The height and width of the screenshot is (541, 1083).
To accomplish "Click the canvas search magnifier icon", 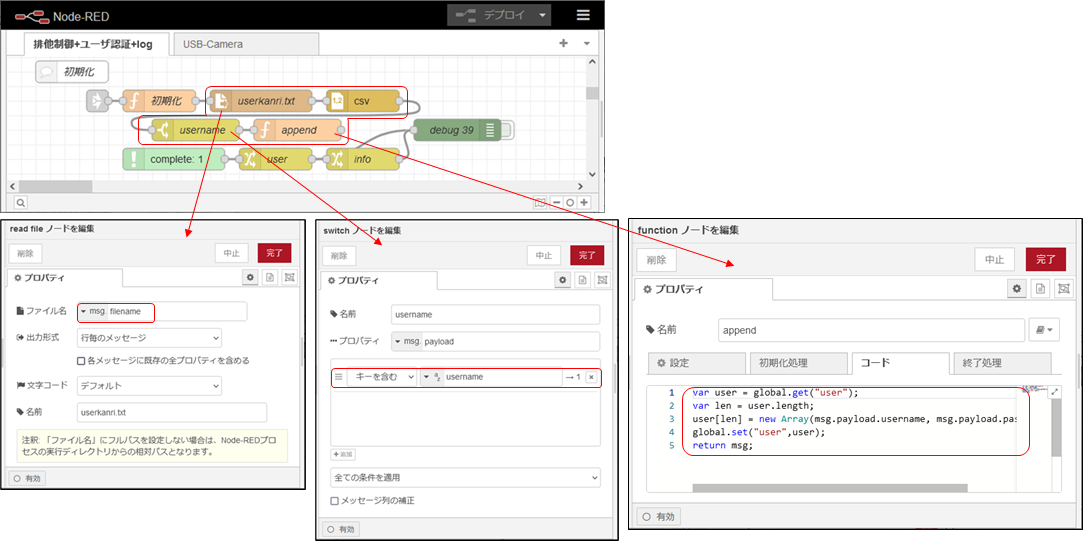I will 20,202.
